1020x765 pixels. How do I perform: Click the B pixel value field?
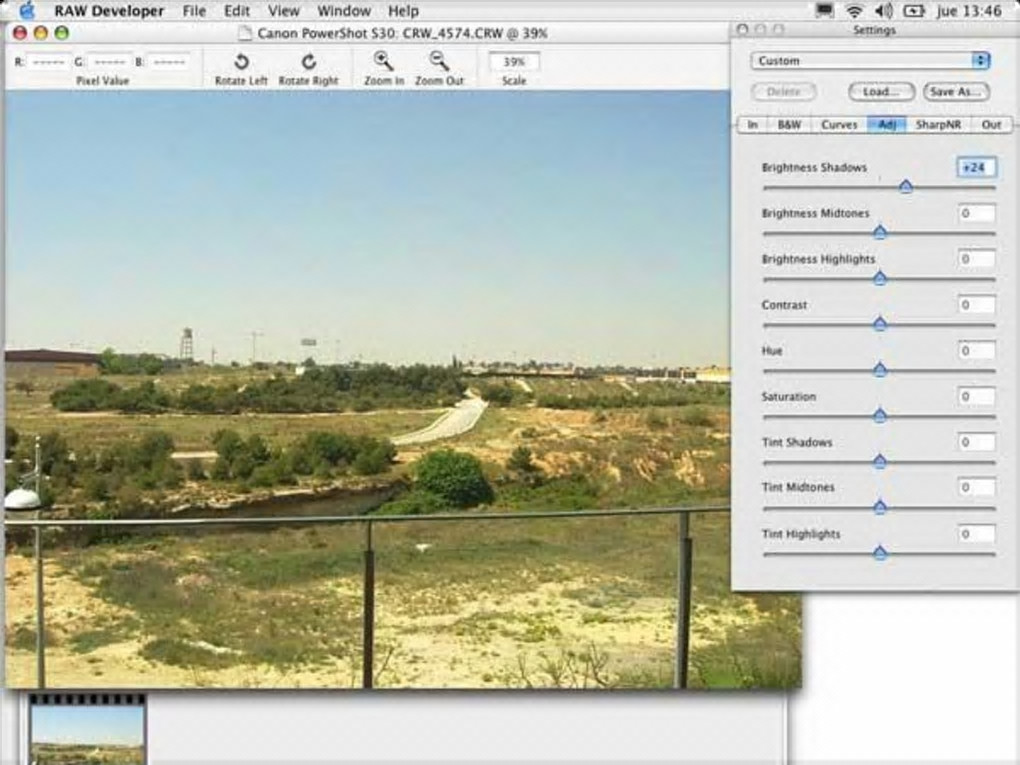[169, 62]
